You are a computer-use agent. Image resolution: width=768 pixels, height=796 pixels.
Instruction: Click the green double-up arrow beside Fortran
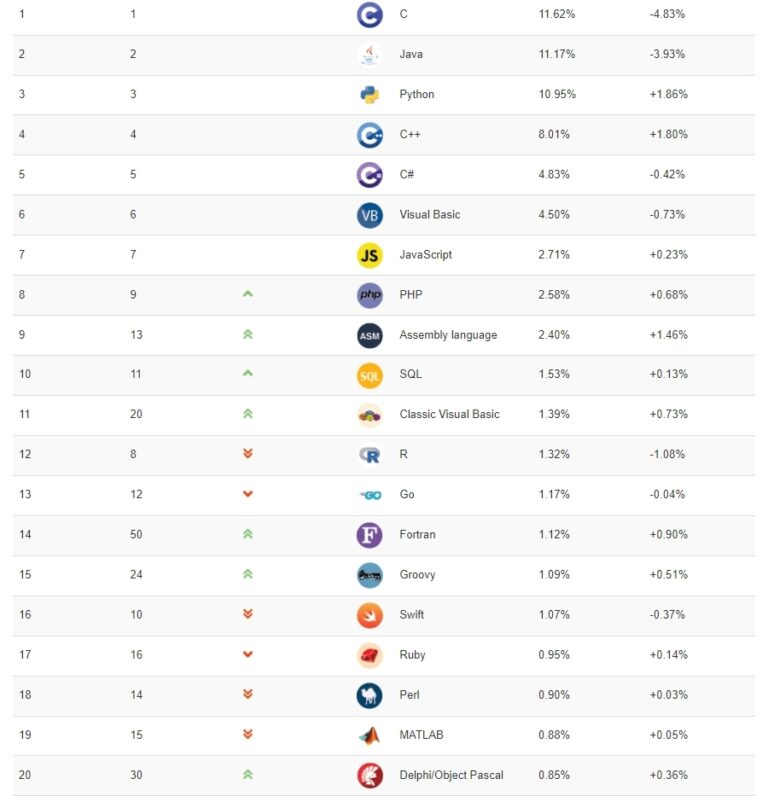248,534
